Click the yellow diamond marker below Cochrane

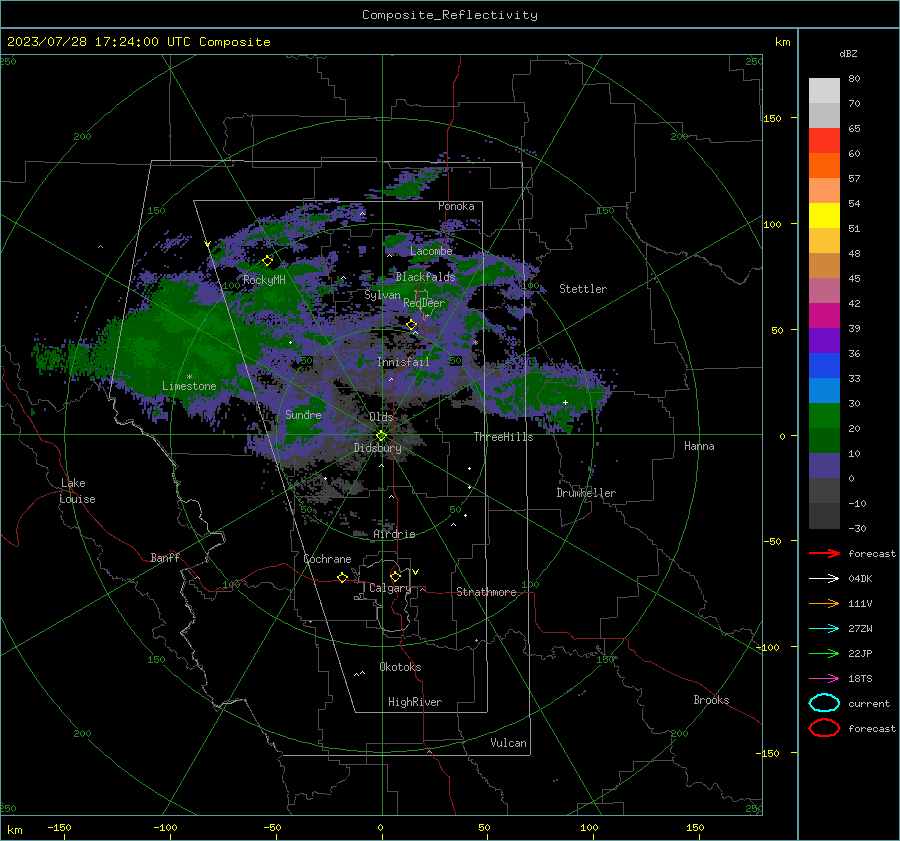click(343, 577)
